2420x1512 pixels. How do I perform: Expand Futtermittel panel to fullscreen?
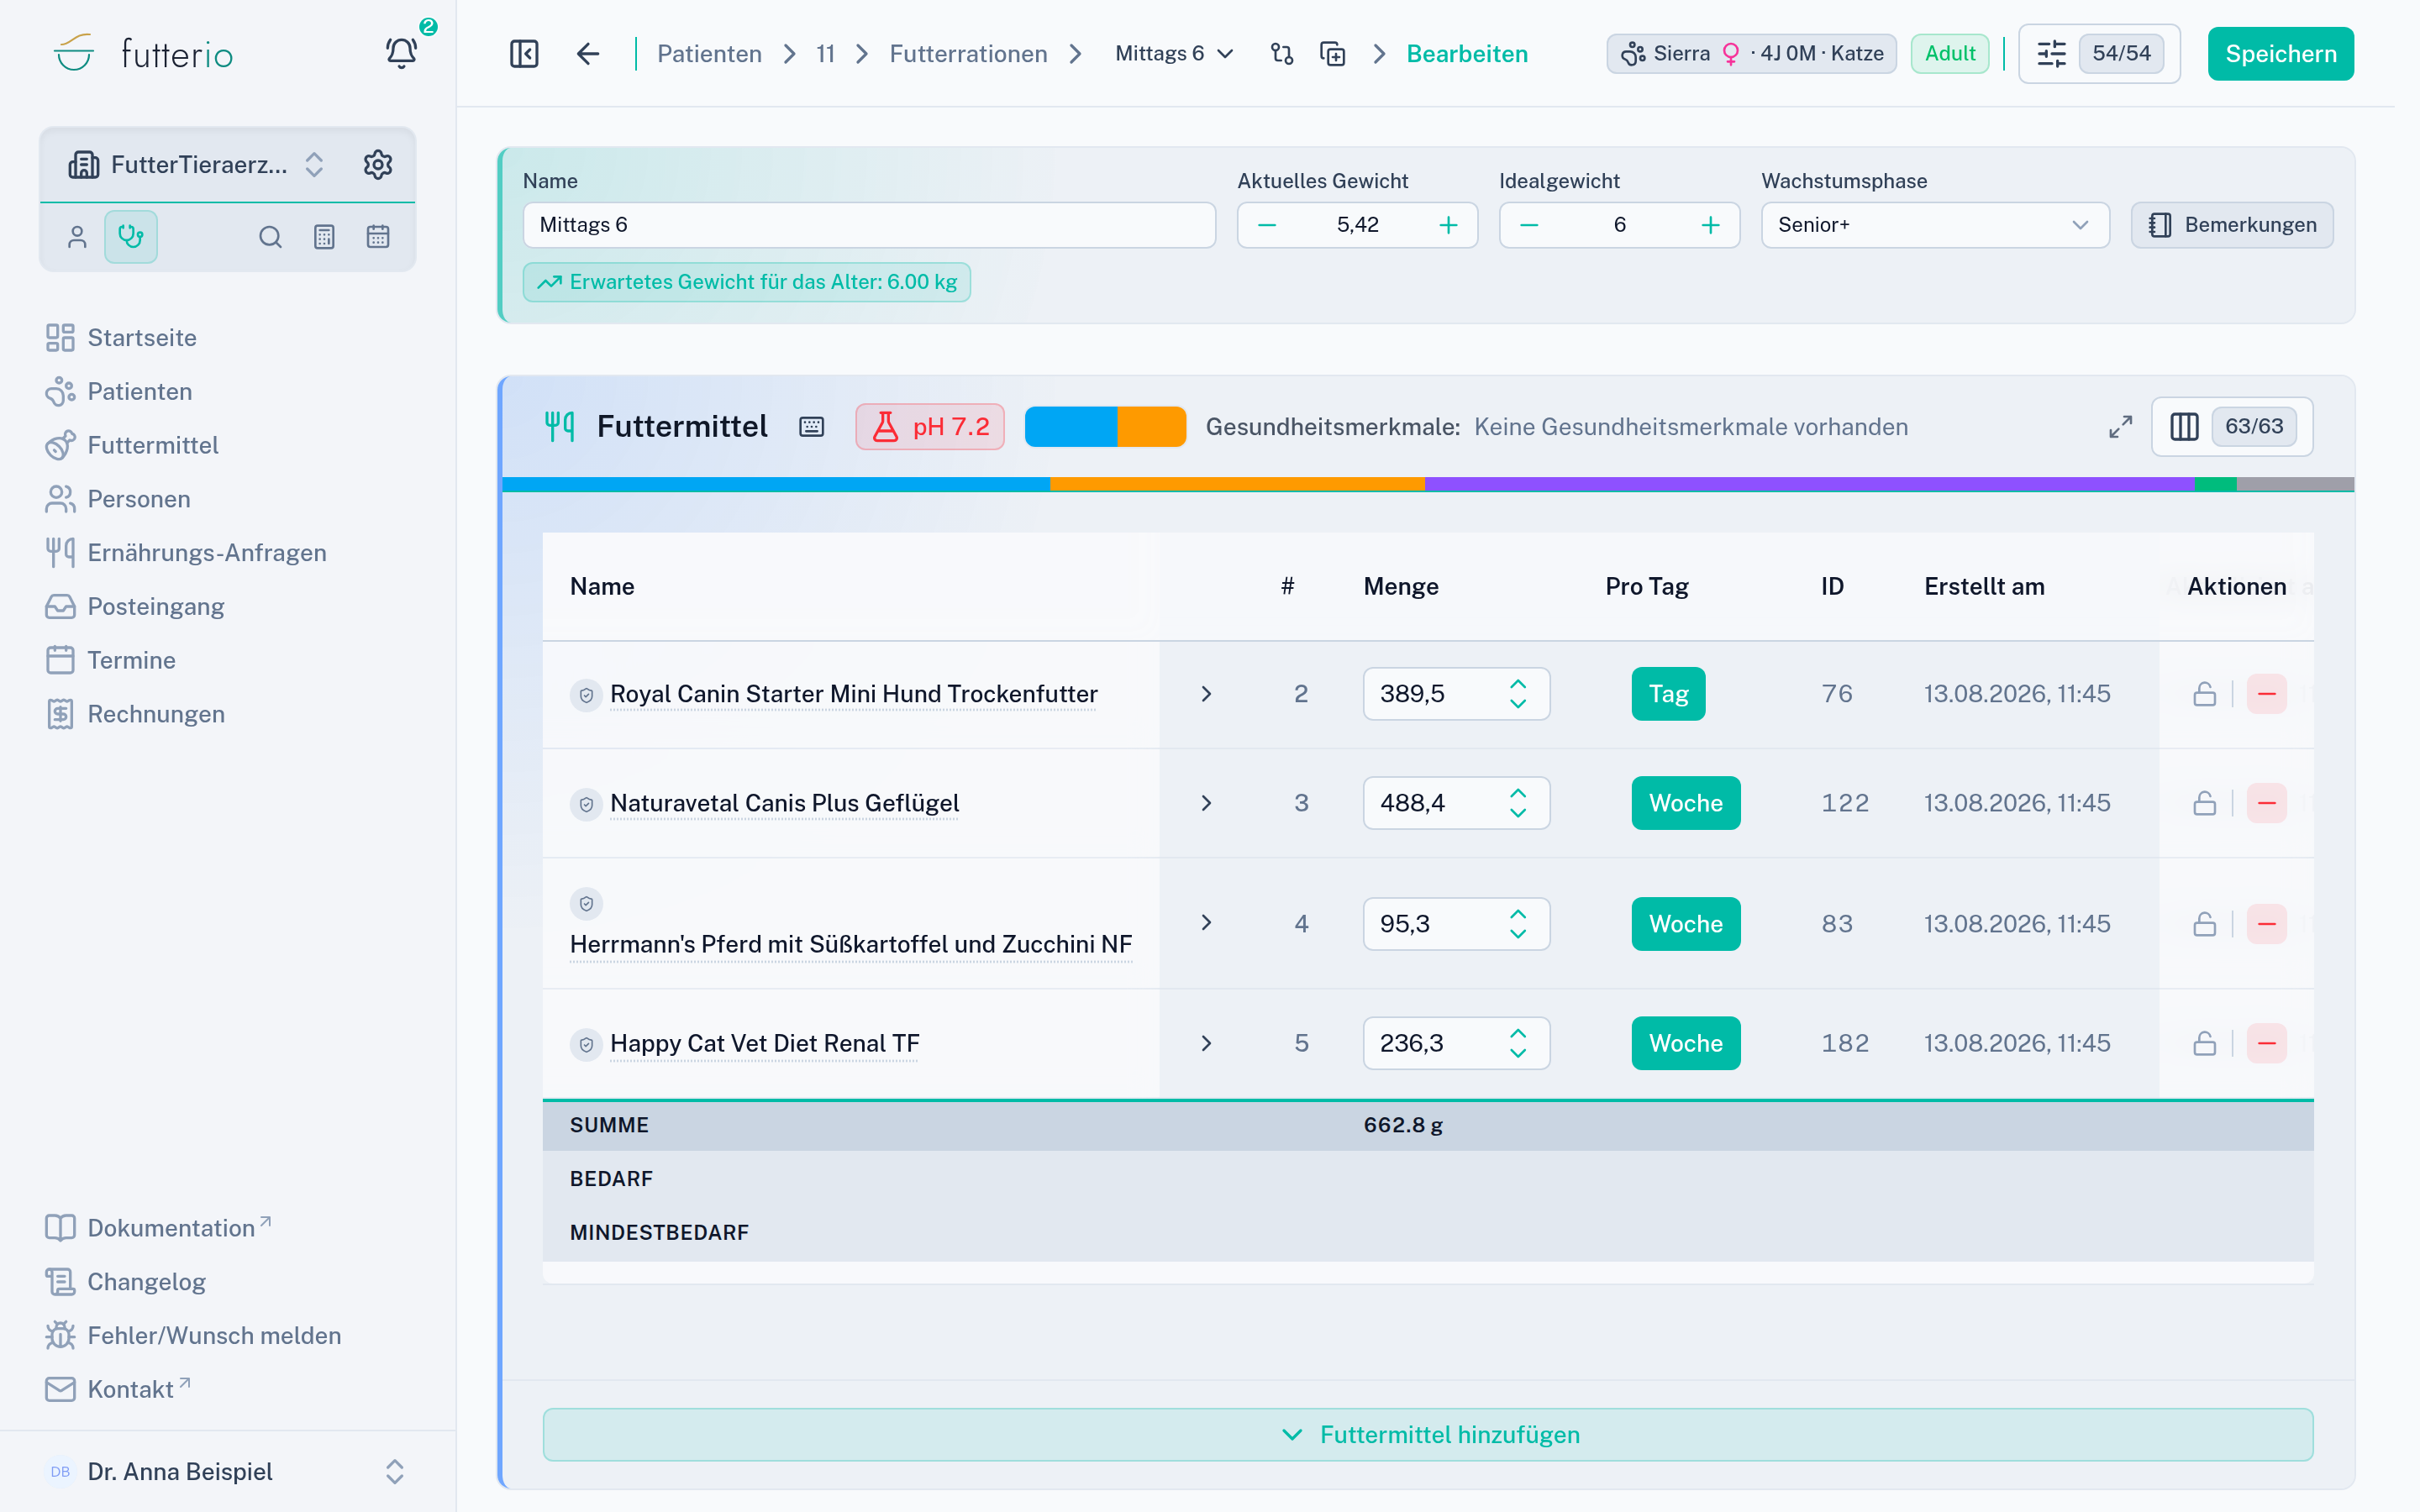[x=2120, y=427]
